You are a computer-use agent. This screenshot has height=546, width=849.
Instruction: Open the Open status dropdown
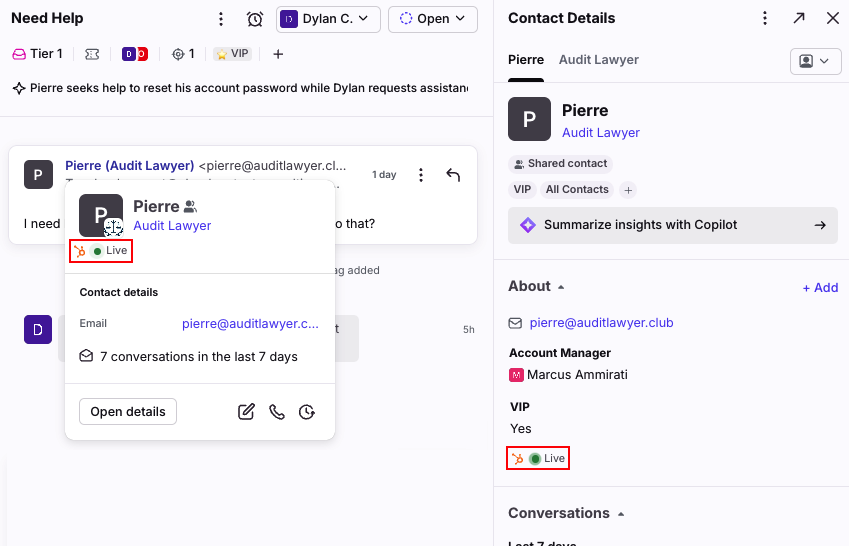(x=433, y=19)
